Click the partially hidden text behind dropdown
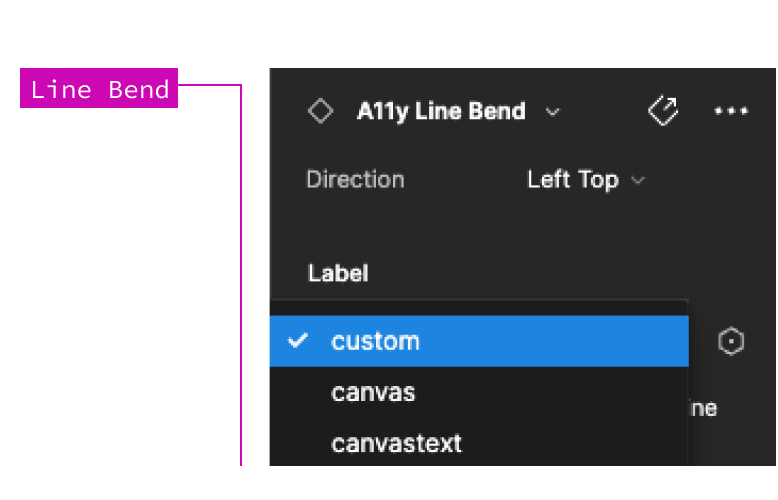The image size is (778, 500). click(x=703, y=409)
